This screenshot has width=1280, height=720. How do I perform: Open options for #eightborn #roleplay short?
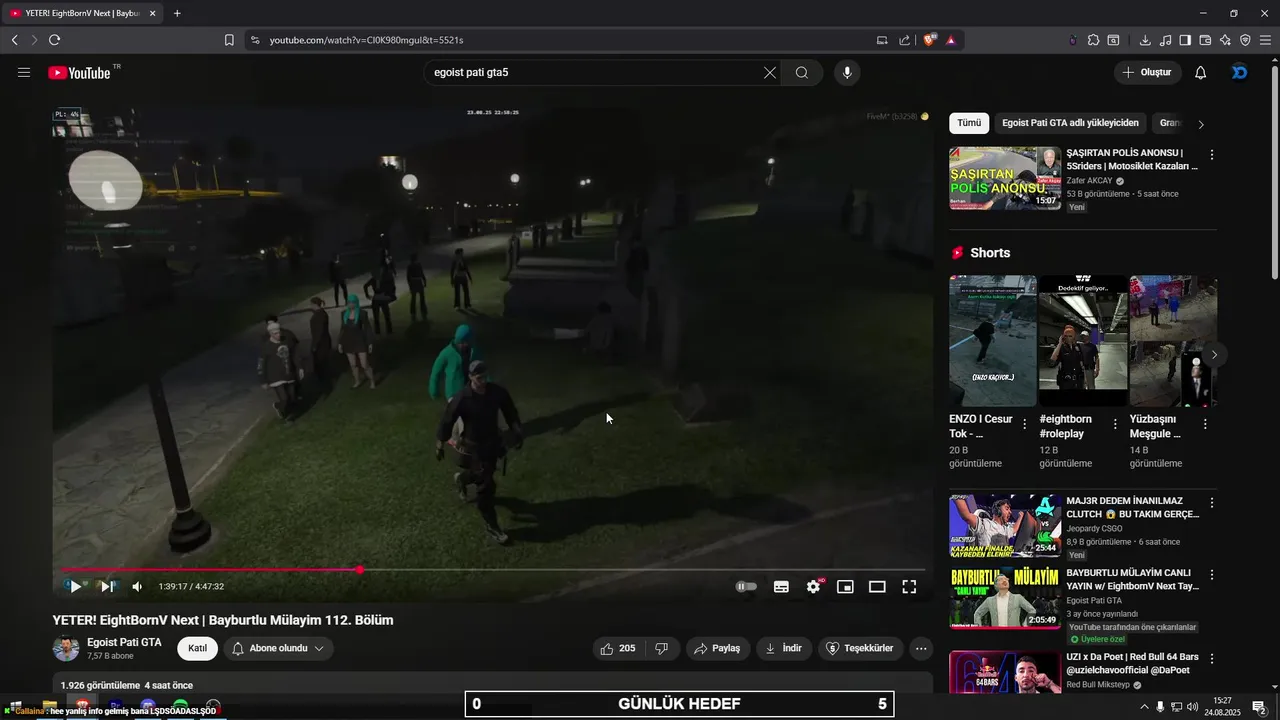[x=1115, y=424]
